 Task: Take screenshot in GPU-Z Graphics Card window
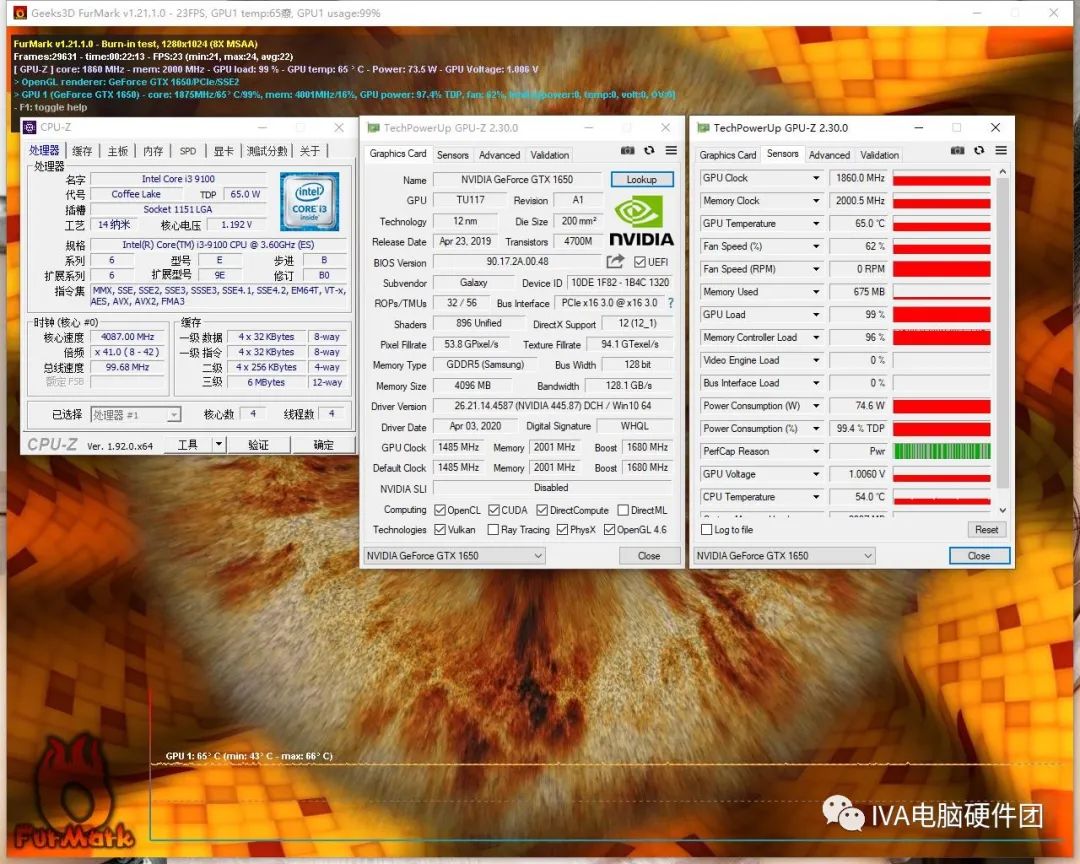627,150
